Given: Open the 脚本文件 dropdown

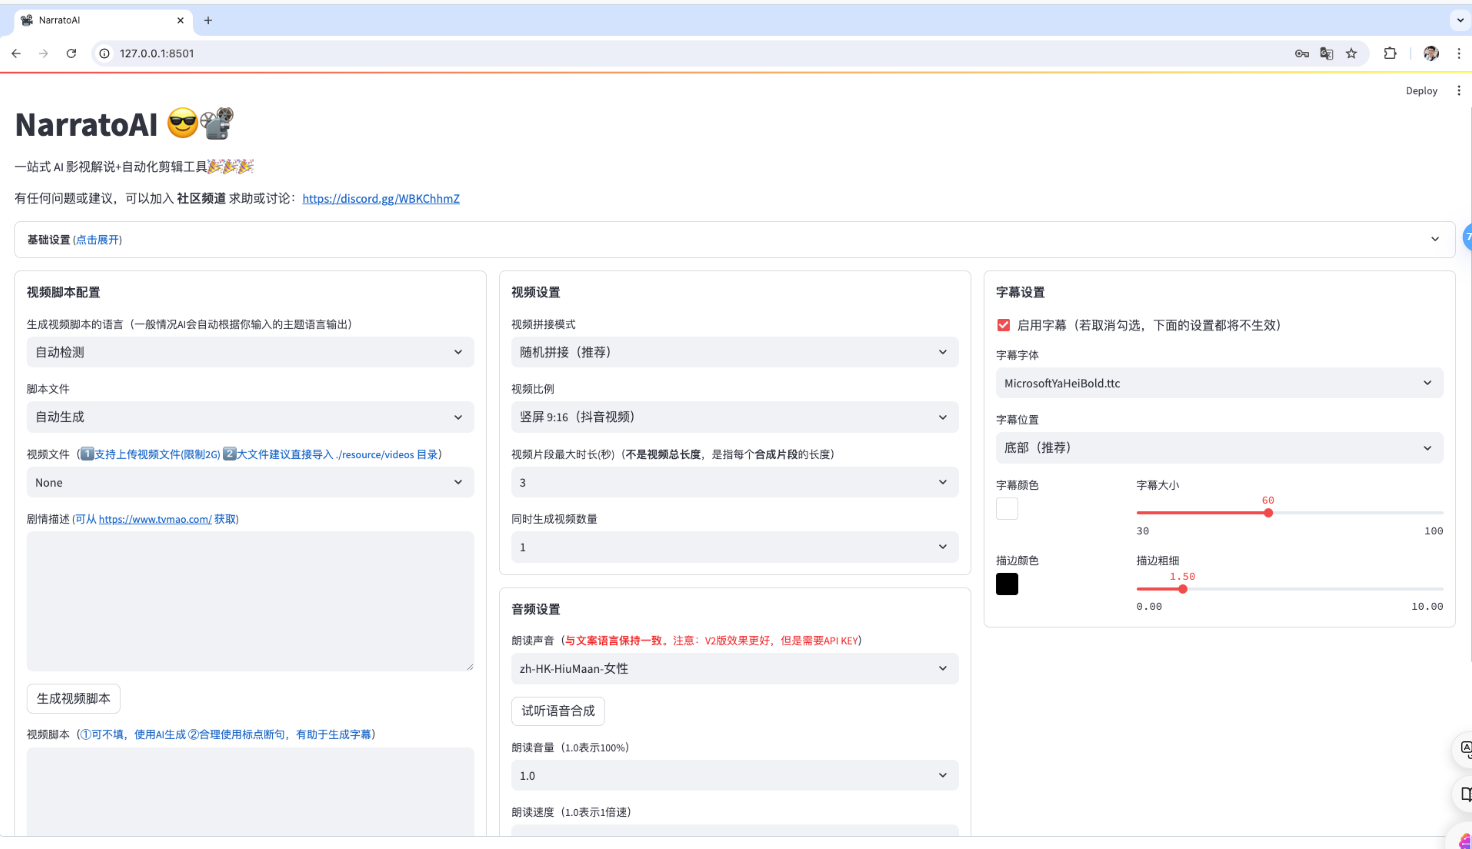Looking at the screenshot, I should click(x=250, y=417).
